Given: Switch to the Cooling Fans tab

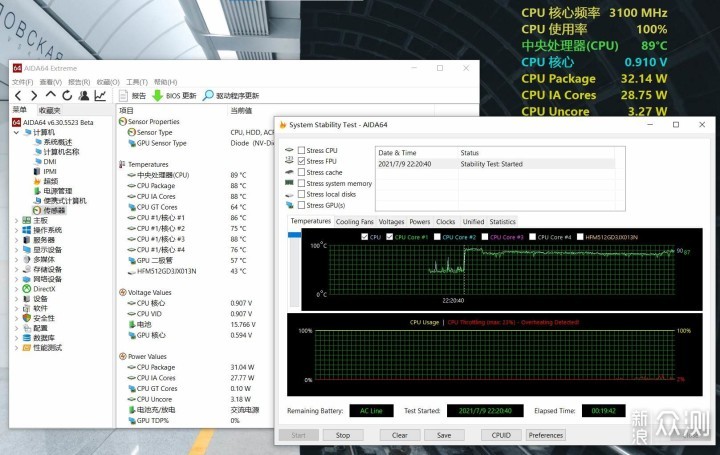Looking at the screenshot, I should click(x=354, y=221).
